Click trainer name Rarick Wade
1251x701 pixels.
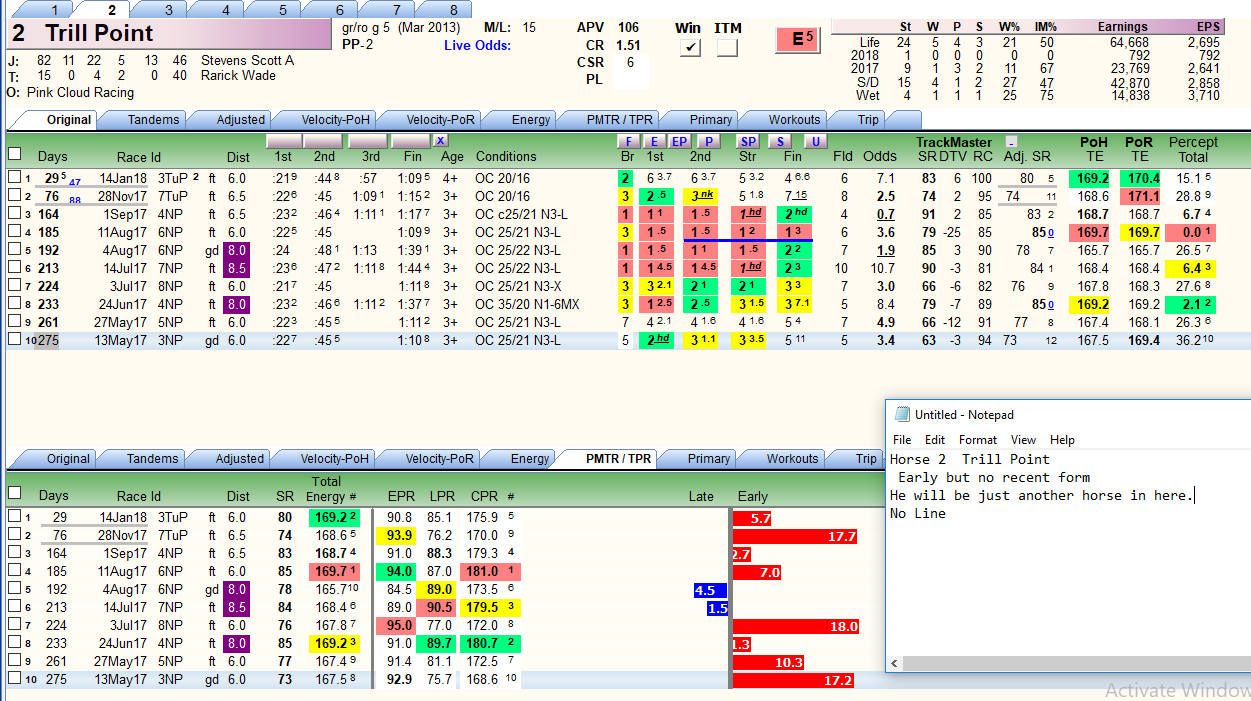tap(238, 76)
